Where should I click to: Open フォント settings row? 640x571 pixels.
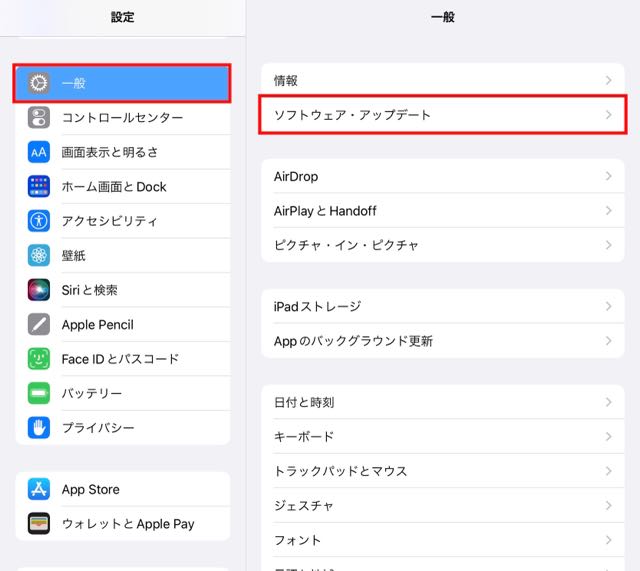(443, 540)
